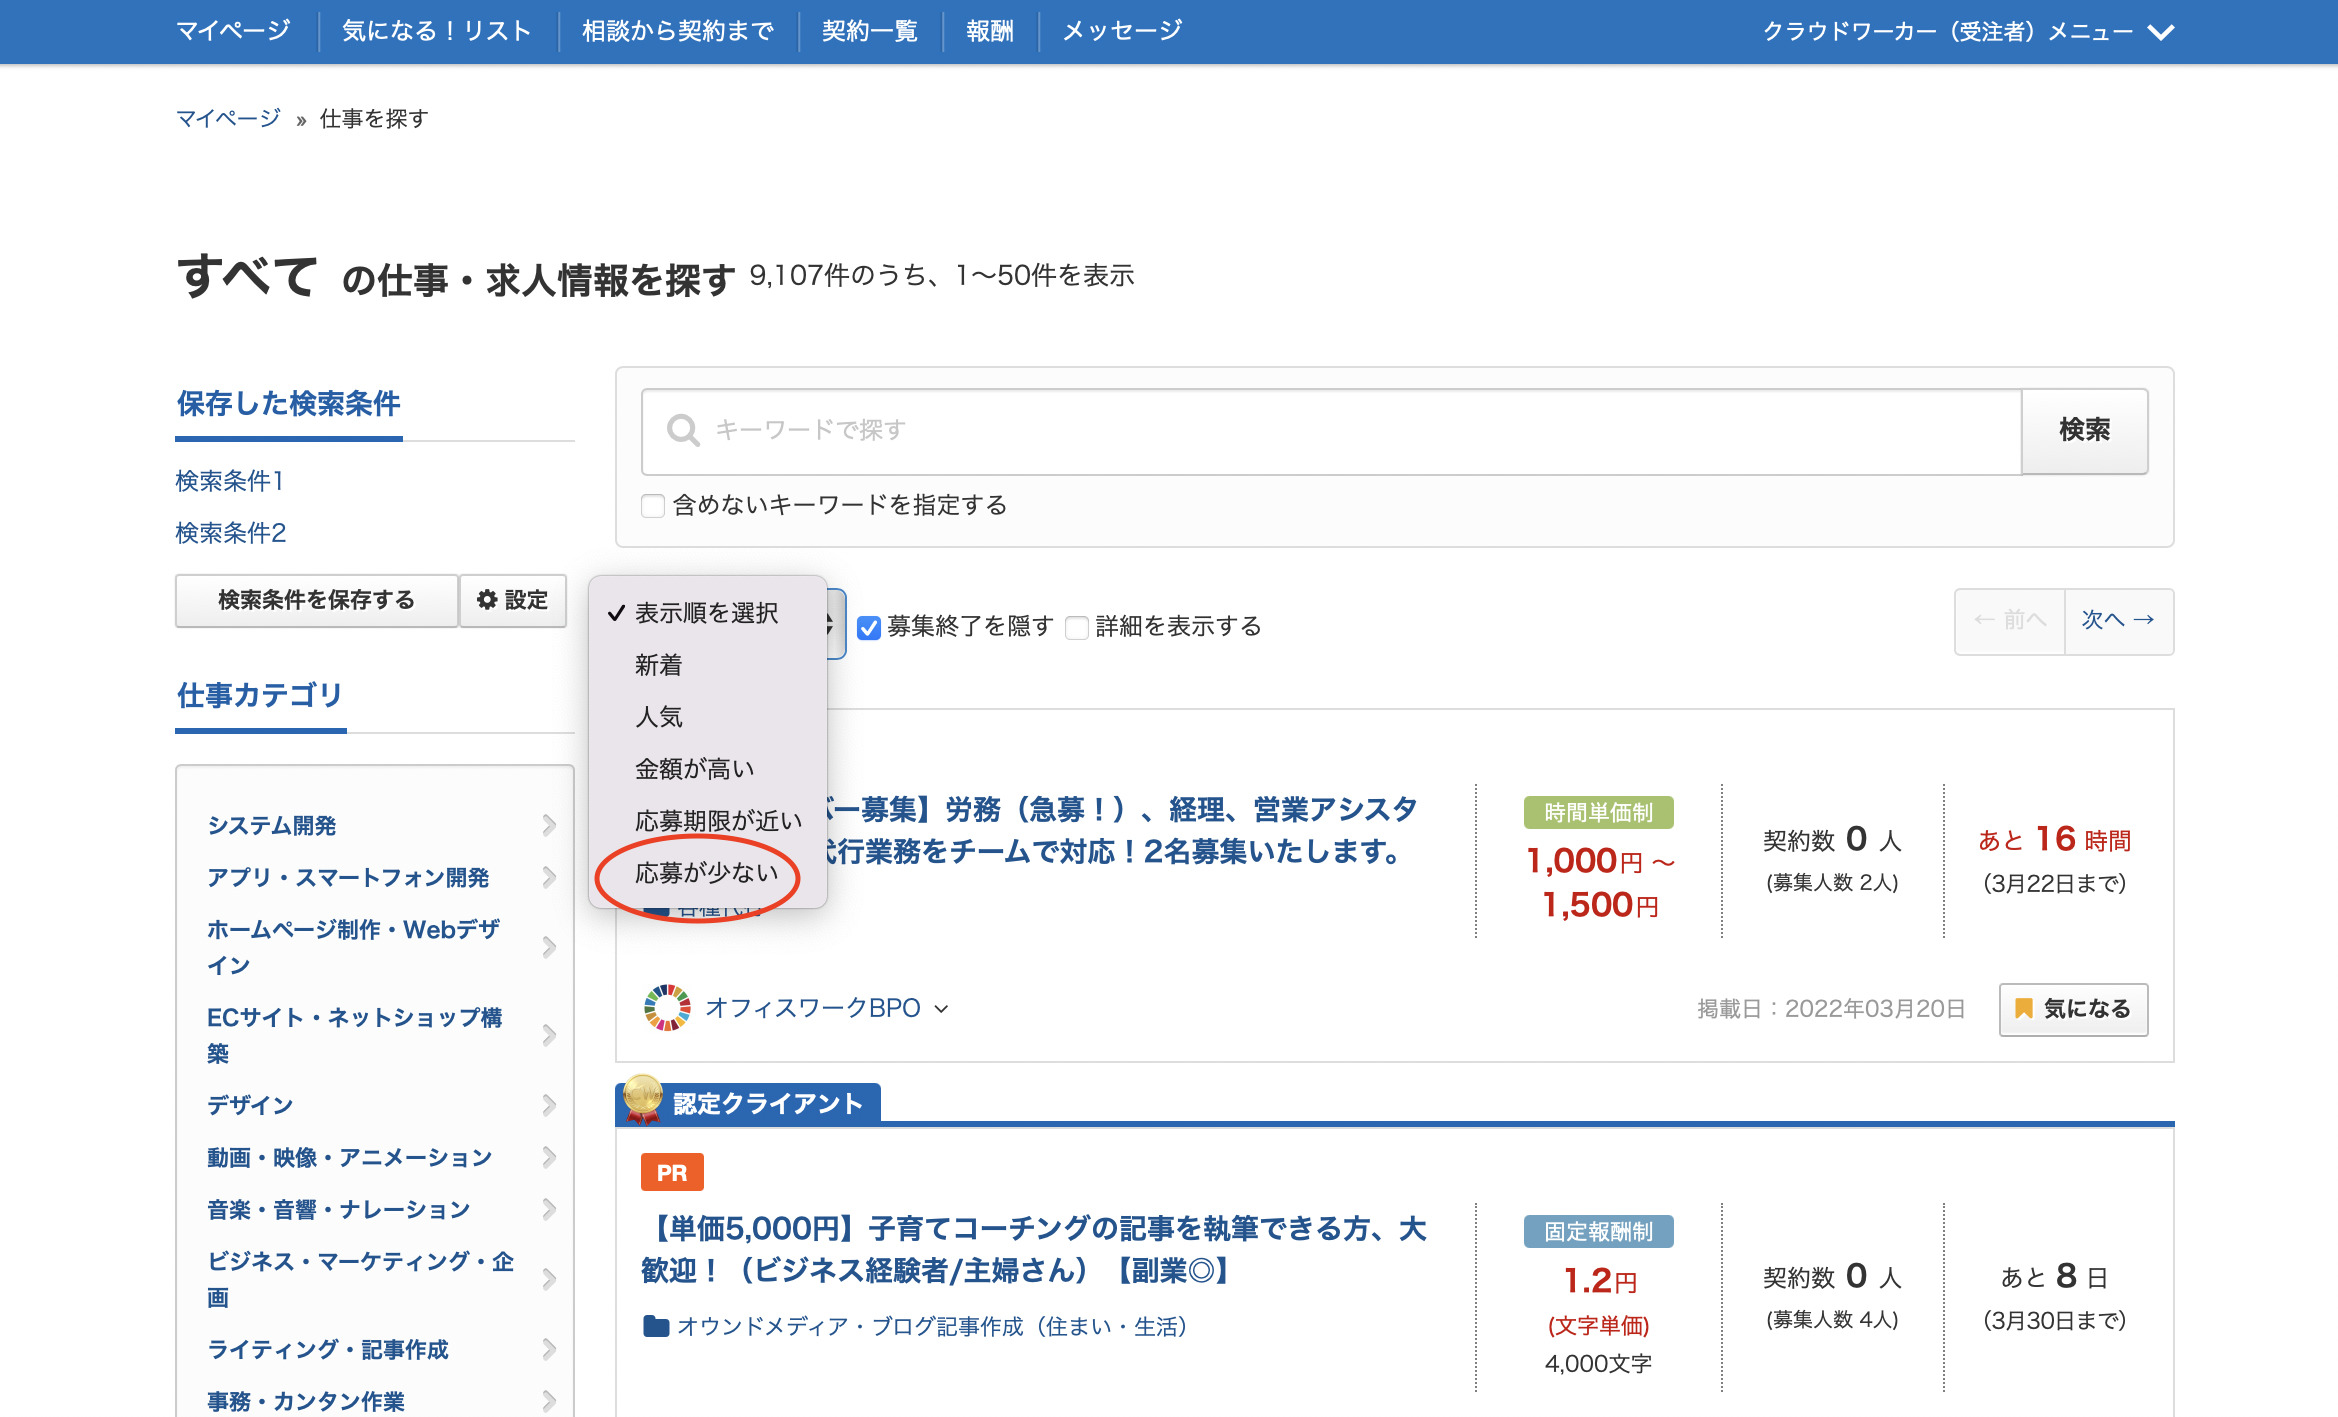Image resolution: width=2338 pixels, height=1417 pixels.
Task: Click the 認定クライアント medal badge
Action: (642, 1099)
